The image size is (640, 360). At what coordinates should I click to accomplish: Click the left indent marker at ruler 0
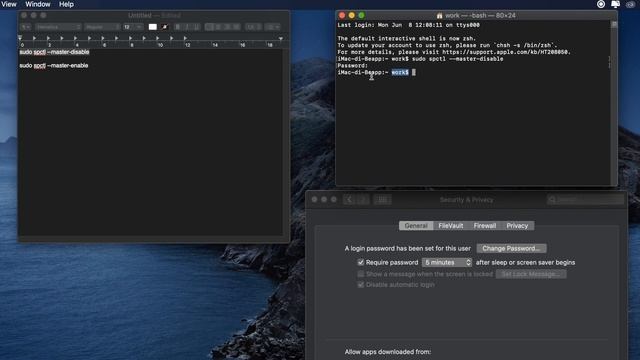click(x=20, y=38)
